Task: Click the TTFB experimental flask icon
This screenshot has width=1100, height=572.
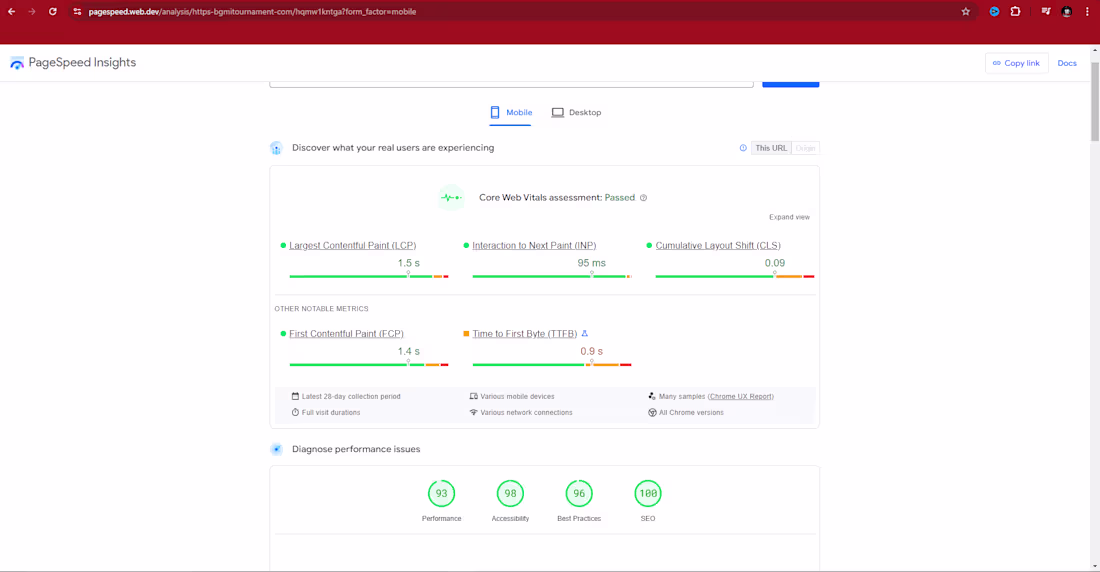Action: [584, 333]
